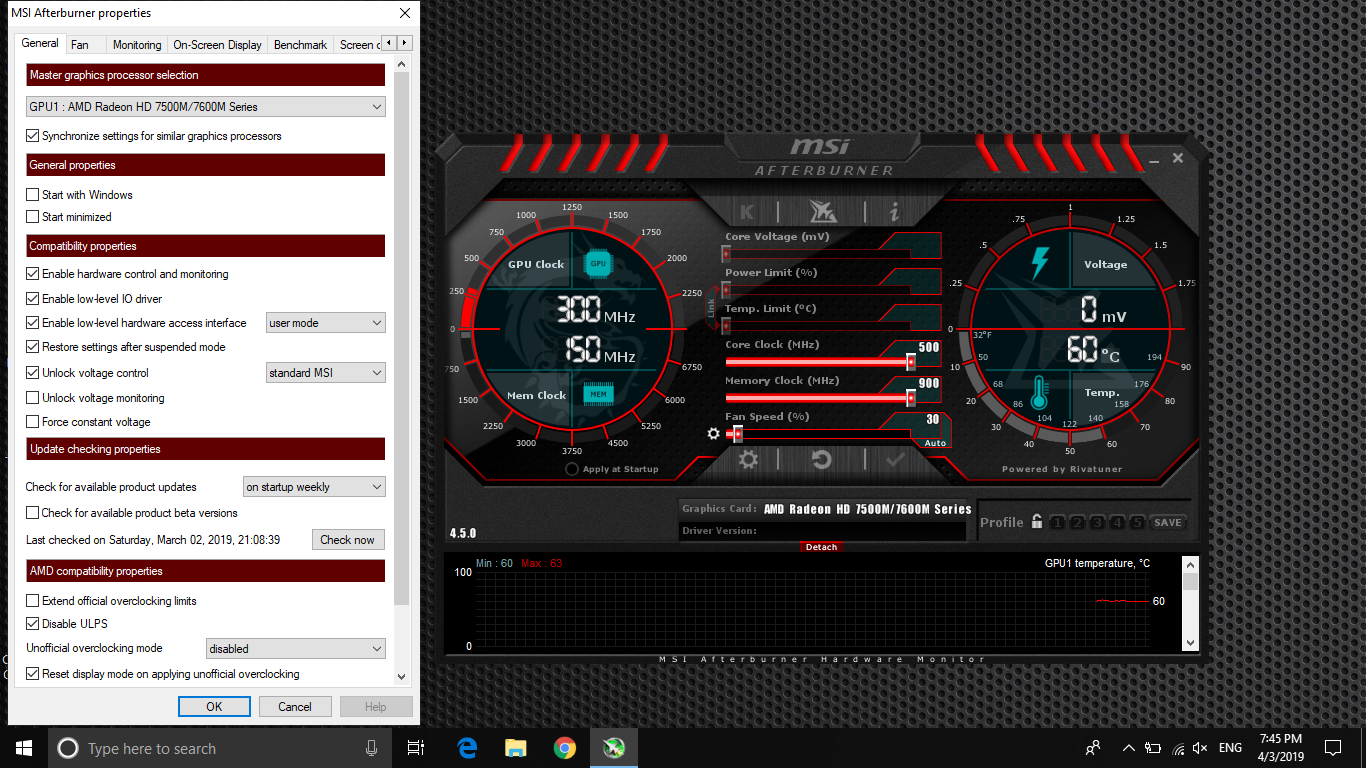Viewport: 1366px width, 768px height.
Task: Click the Kombustor K icon
Action: click(747, 212)
